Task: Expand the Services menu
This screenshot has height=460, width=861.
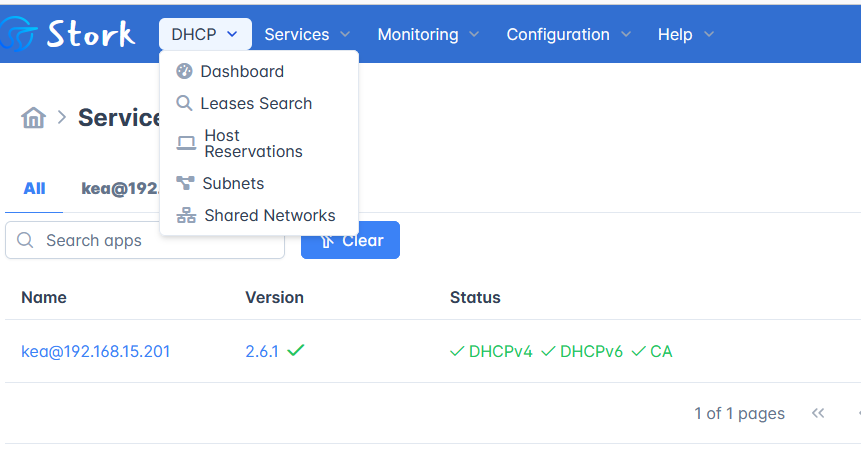Action: [307, 34]
